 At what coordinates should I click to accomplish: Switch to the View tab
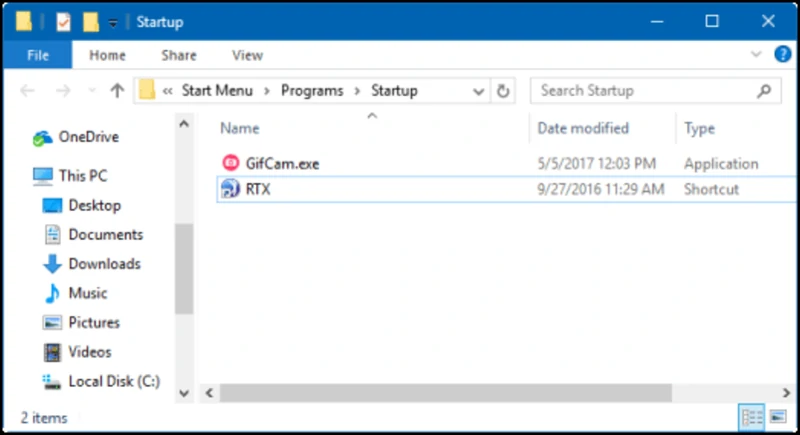pos(247,56)
